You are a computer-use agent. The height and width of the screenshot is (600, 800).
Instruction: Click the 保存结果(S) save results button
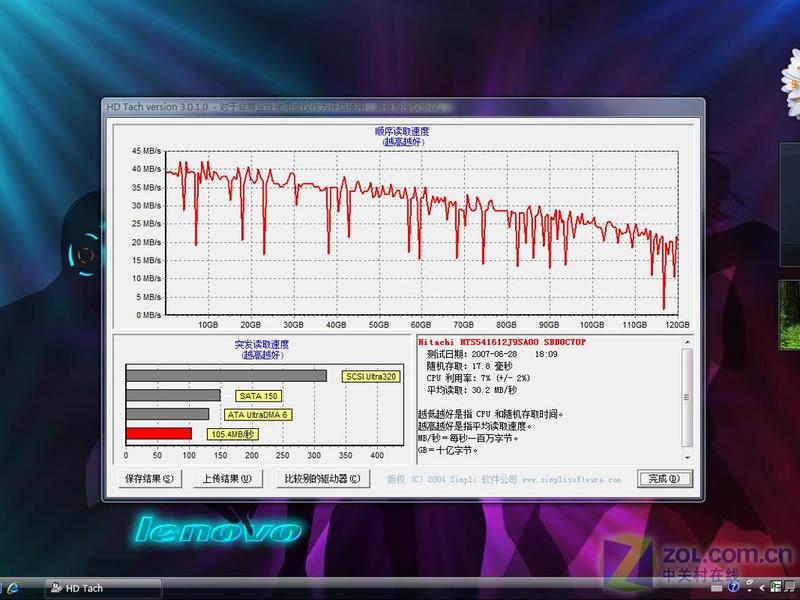point(149,479)
